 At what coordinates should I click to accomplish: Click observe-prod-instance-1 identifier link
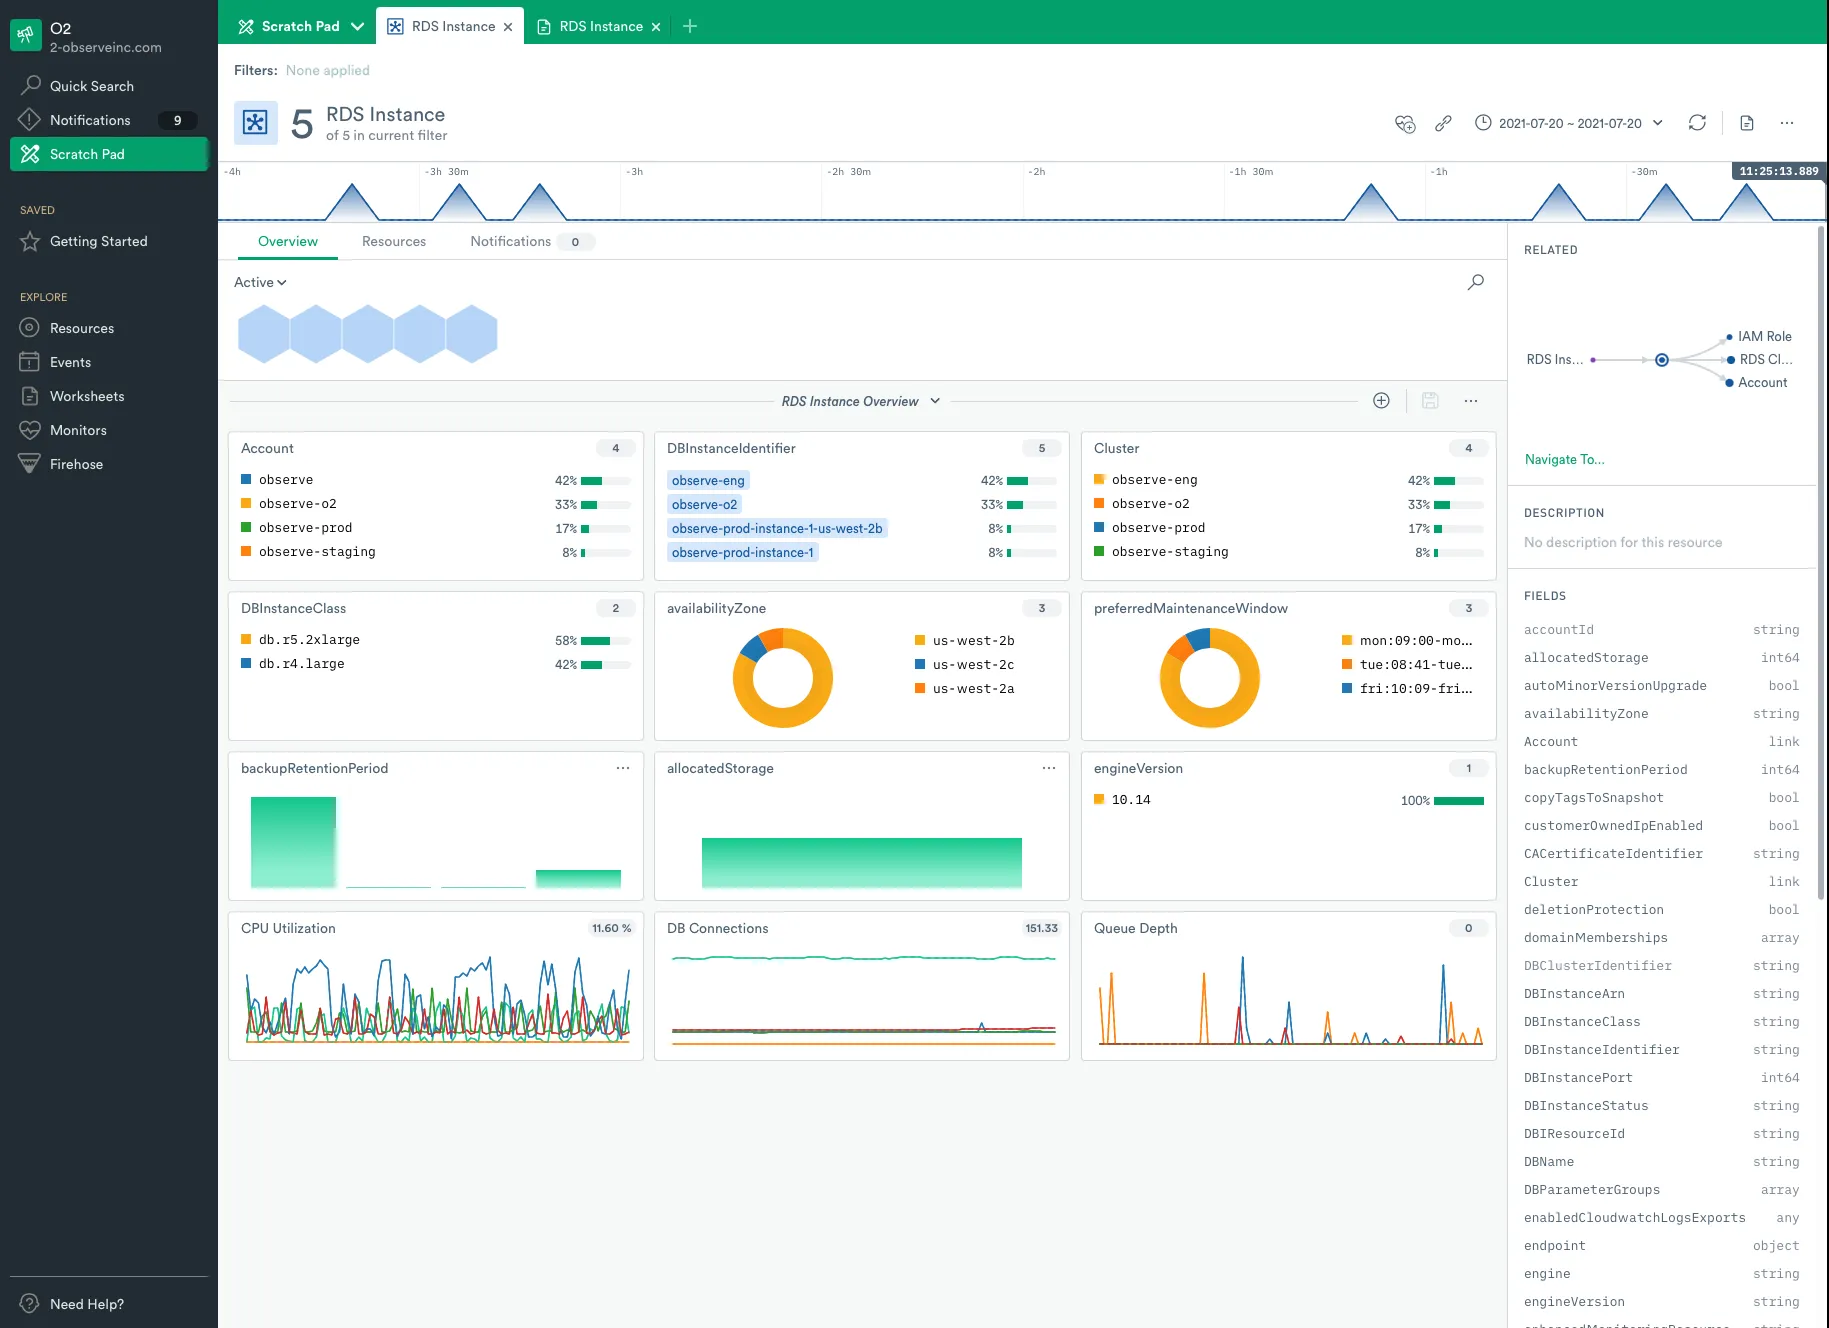[x=743, y=553]
